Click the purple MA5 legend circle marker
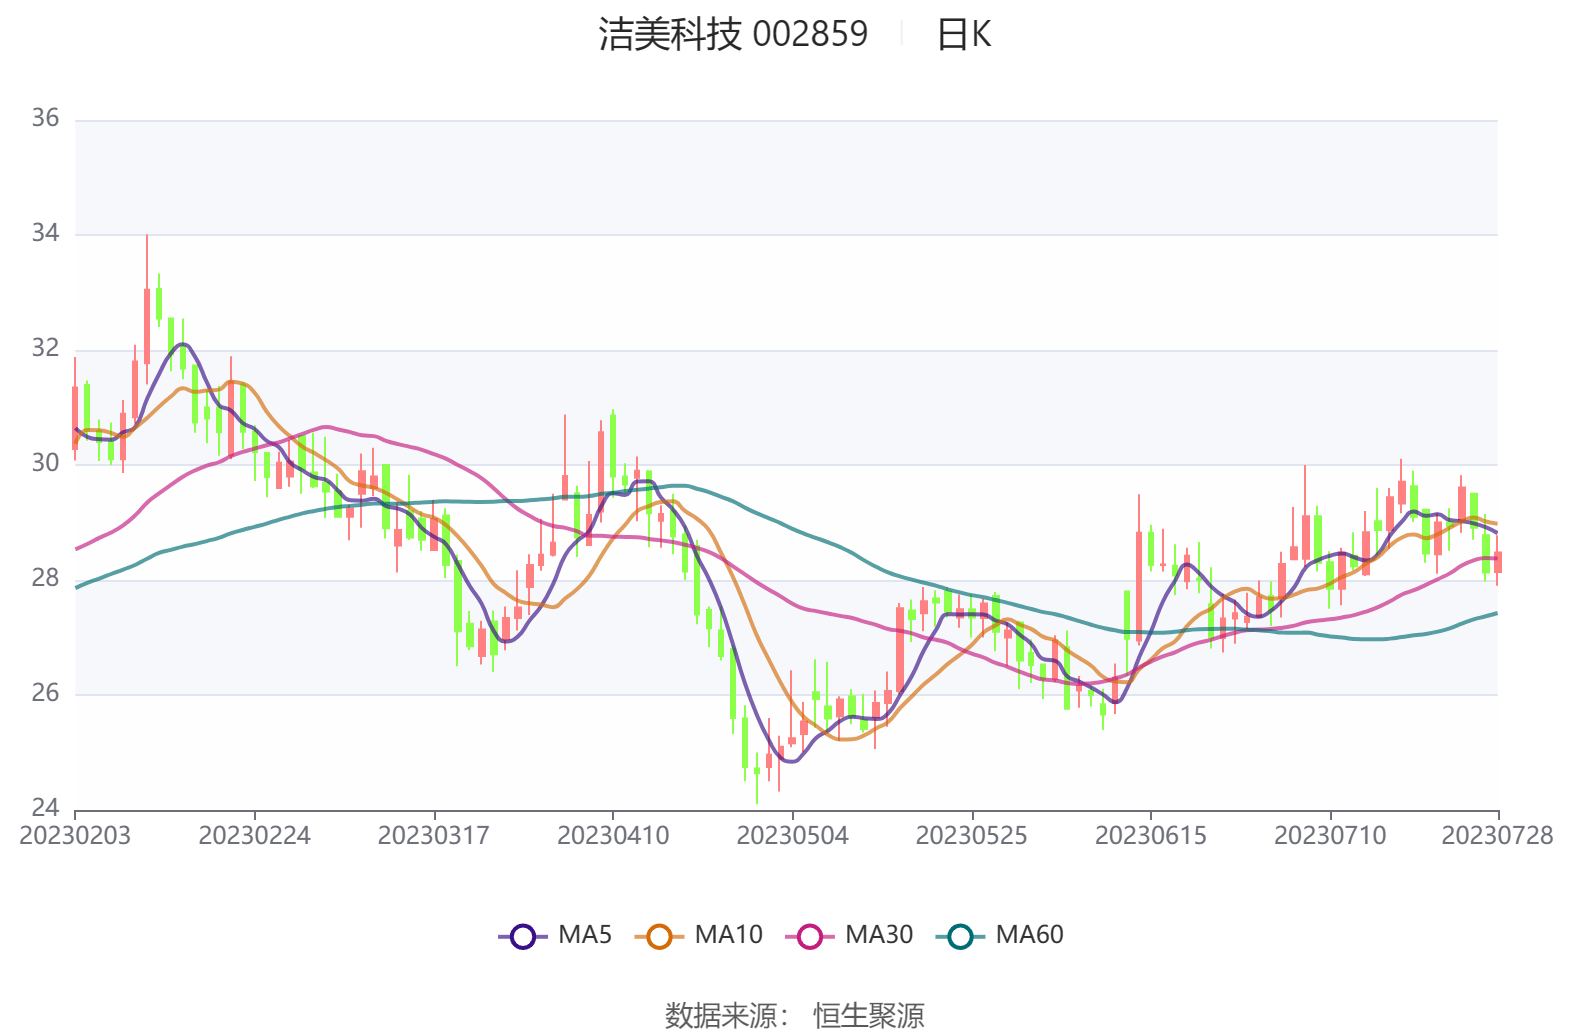 [522, 936]
